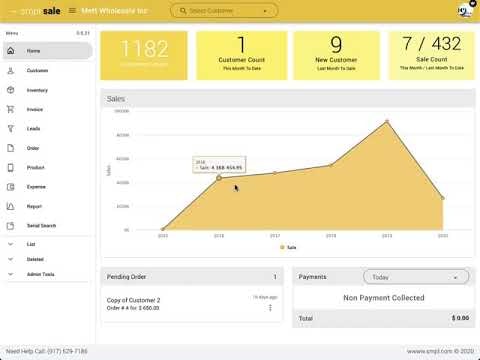This screenshot has width=480, height=360.
Task: Click the List group label
Action: (31, 244)
